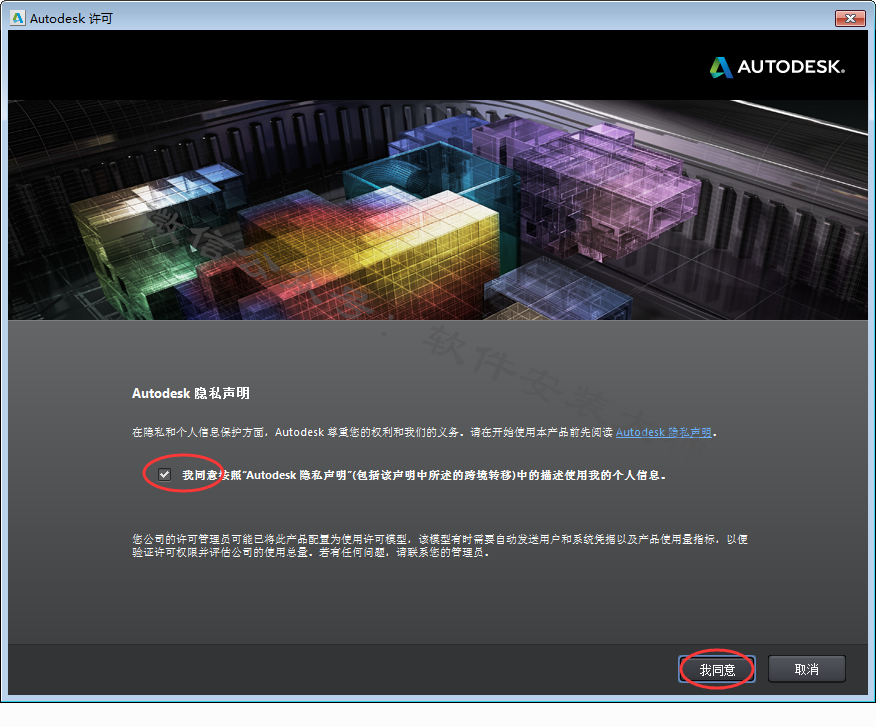Click the Autodesk logo in top banner

[777, 67]
